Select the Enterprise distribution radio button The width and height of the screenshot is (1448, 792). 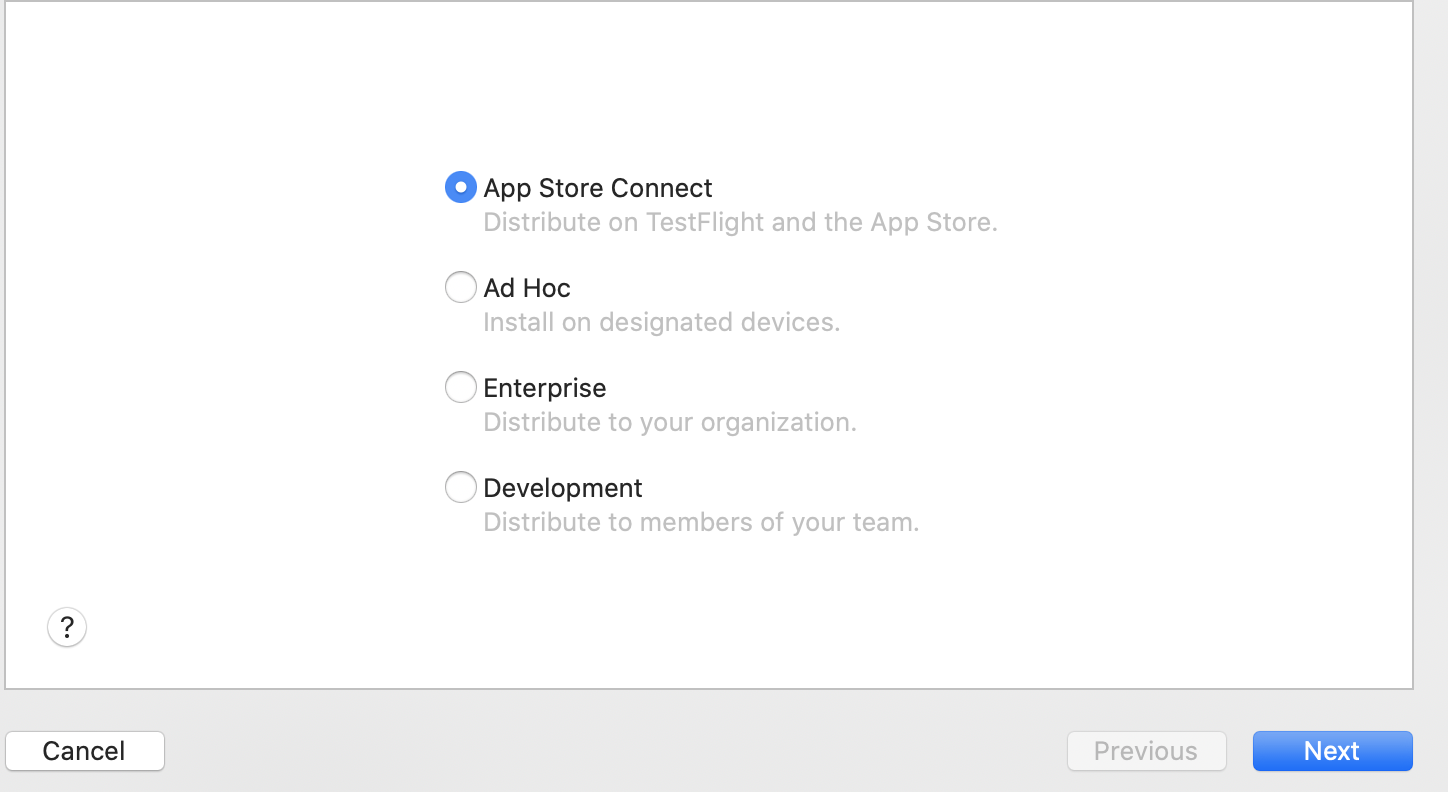tap(460, 387)
